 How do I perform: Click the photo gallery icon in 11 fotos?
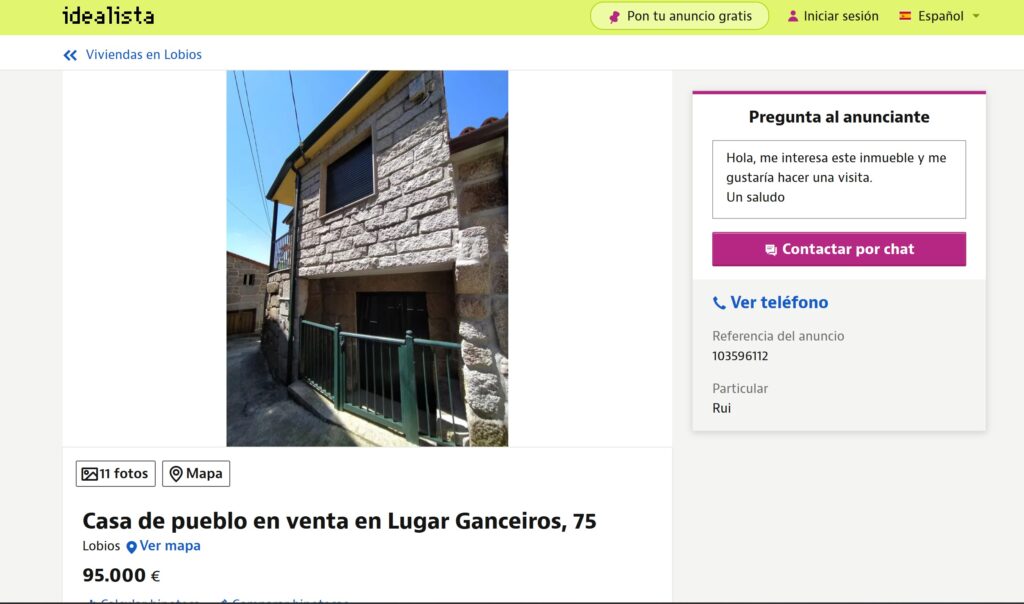[x=89, y=474]
